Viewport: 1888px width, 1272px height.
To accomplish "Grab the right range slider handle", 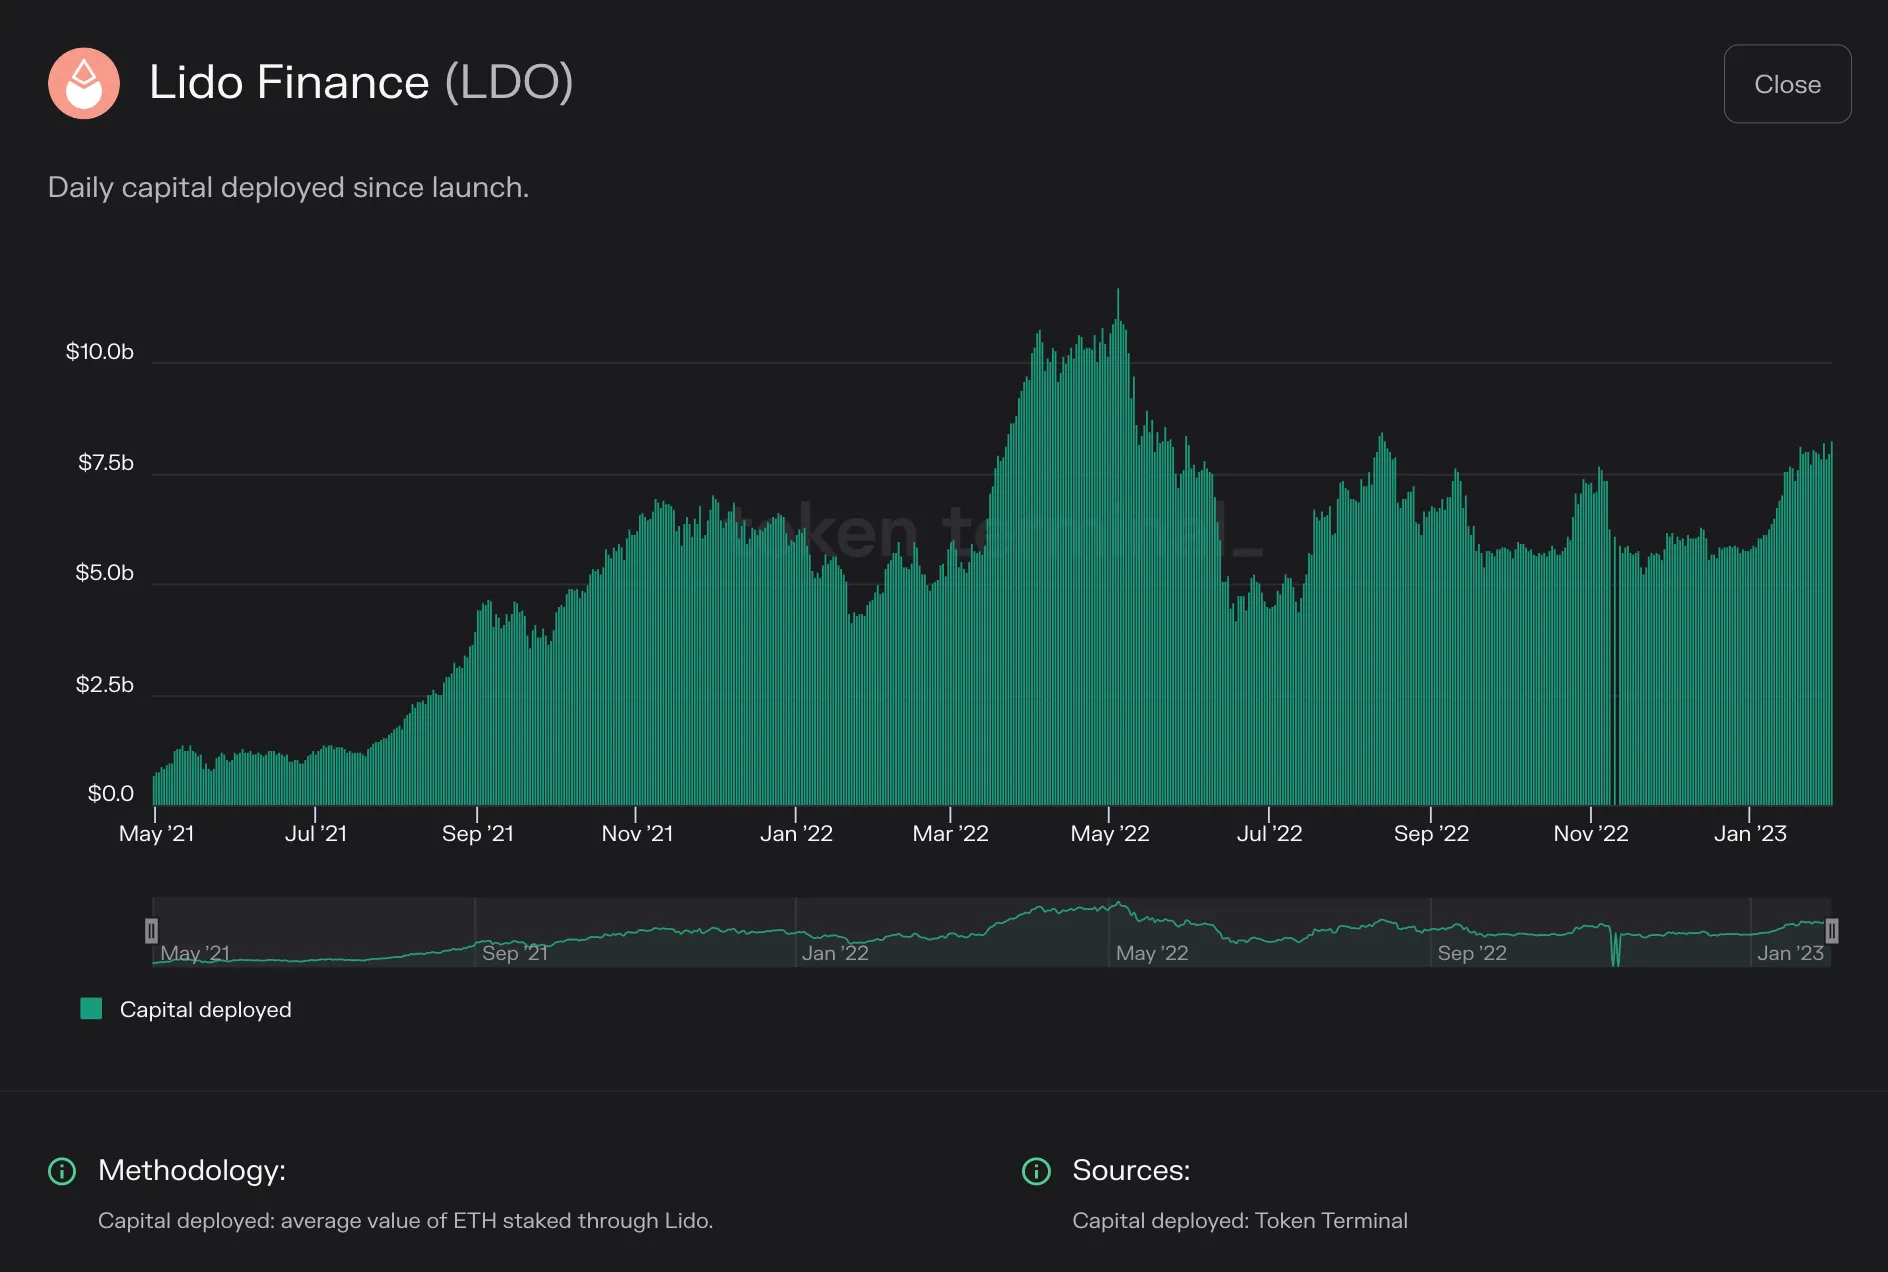I will tap(1832, 931).
